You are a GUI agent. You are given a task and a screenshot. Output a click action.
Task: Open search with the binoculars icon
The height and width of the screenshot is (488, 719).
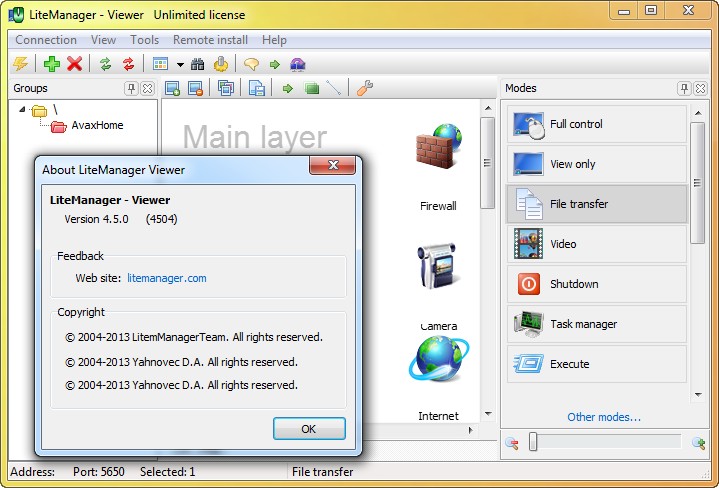(x=198, y=64)
